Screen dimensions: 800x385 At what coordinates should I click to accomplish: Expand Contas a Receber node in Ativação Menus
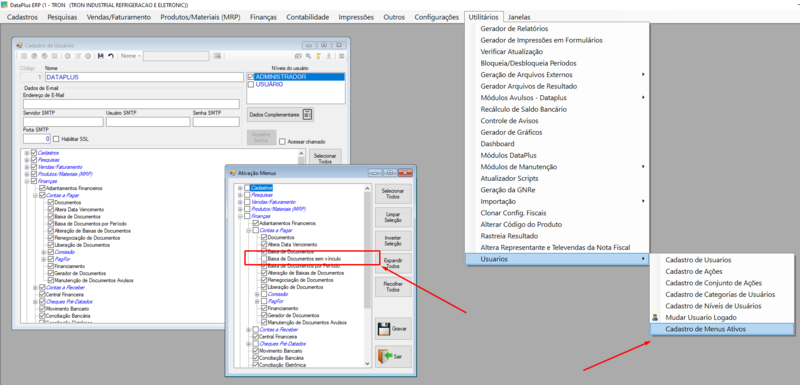pos(248,329)
